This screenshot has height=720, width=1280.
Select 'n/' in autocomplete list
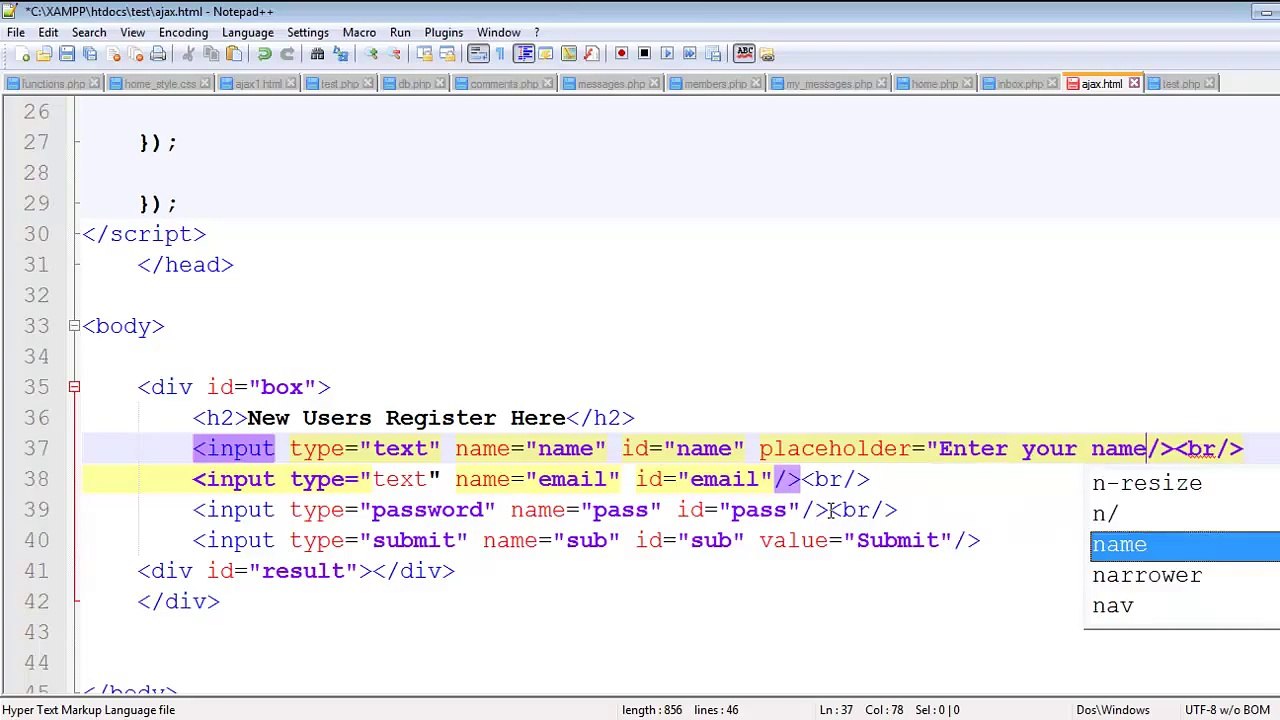tap(1185, 514)
